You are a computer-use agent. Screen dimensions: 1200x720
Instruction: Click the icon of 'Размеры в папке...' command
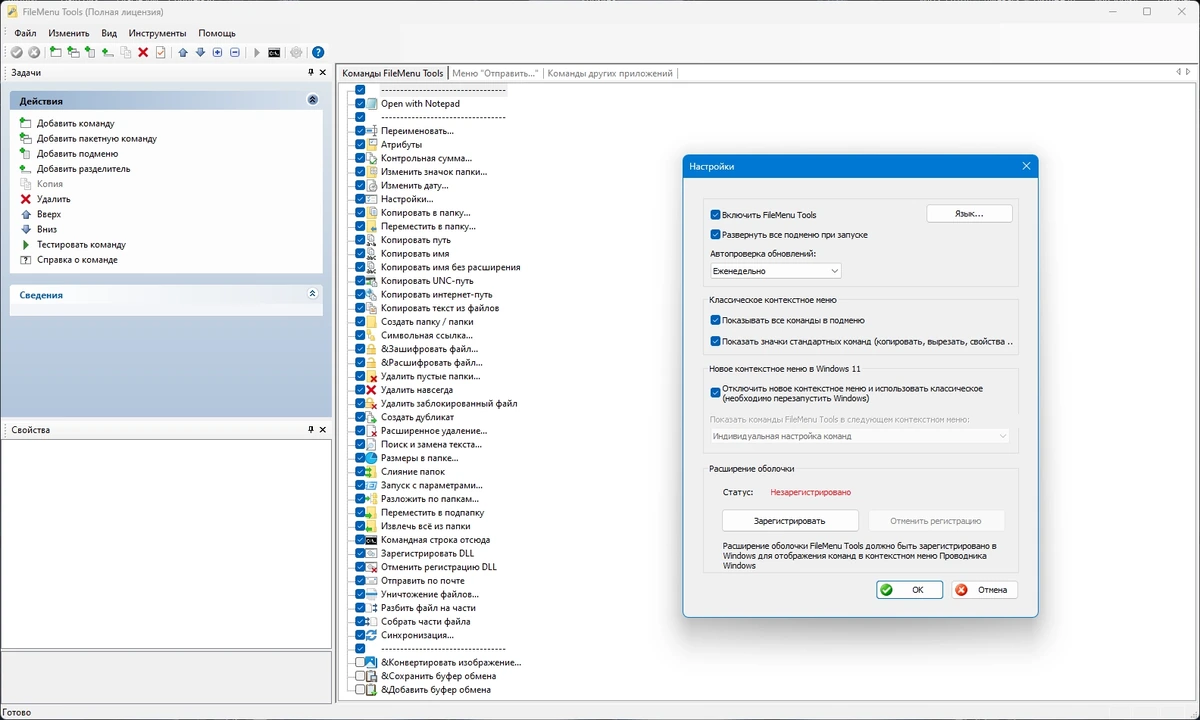tap(372, 458)
